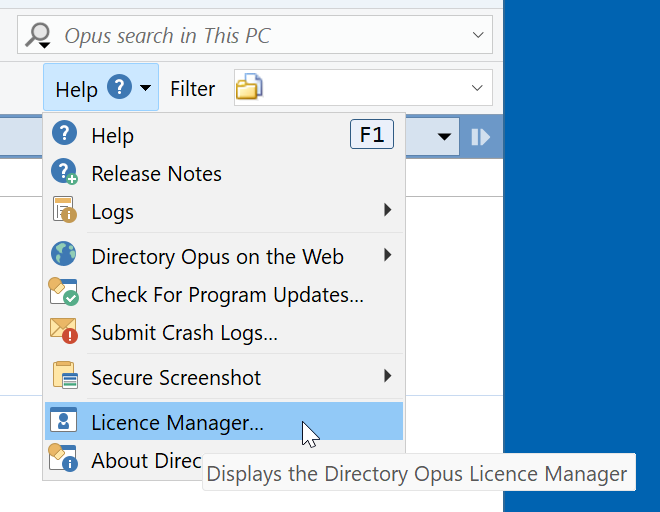Click the About Directory Opus info icon
Image resolution: width=660 pixels, height=512 pixels.
coord(63,458)
